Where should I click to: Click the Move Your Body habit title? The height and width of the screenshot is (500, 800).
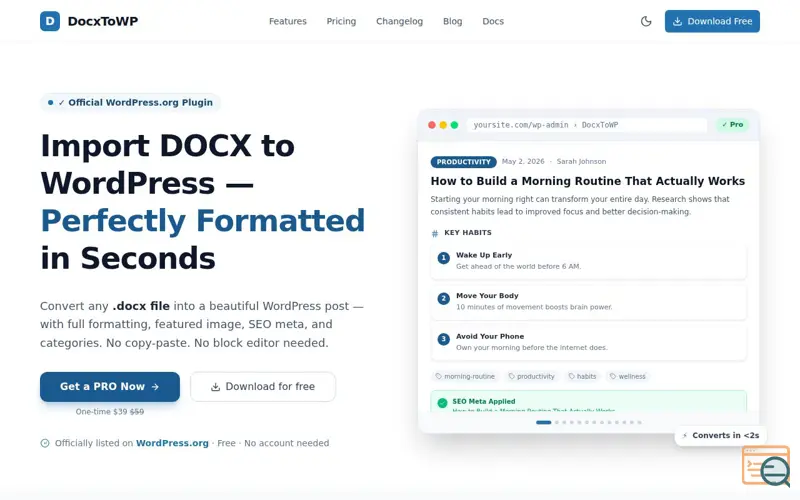(487, 296)
